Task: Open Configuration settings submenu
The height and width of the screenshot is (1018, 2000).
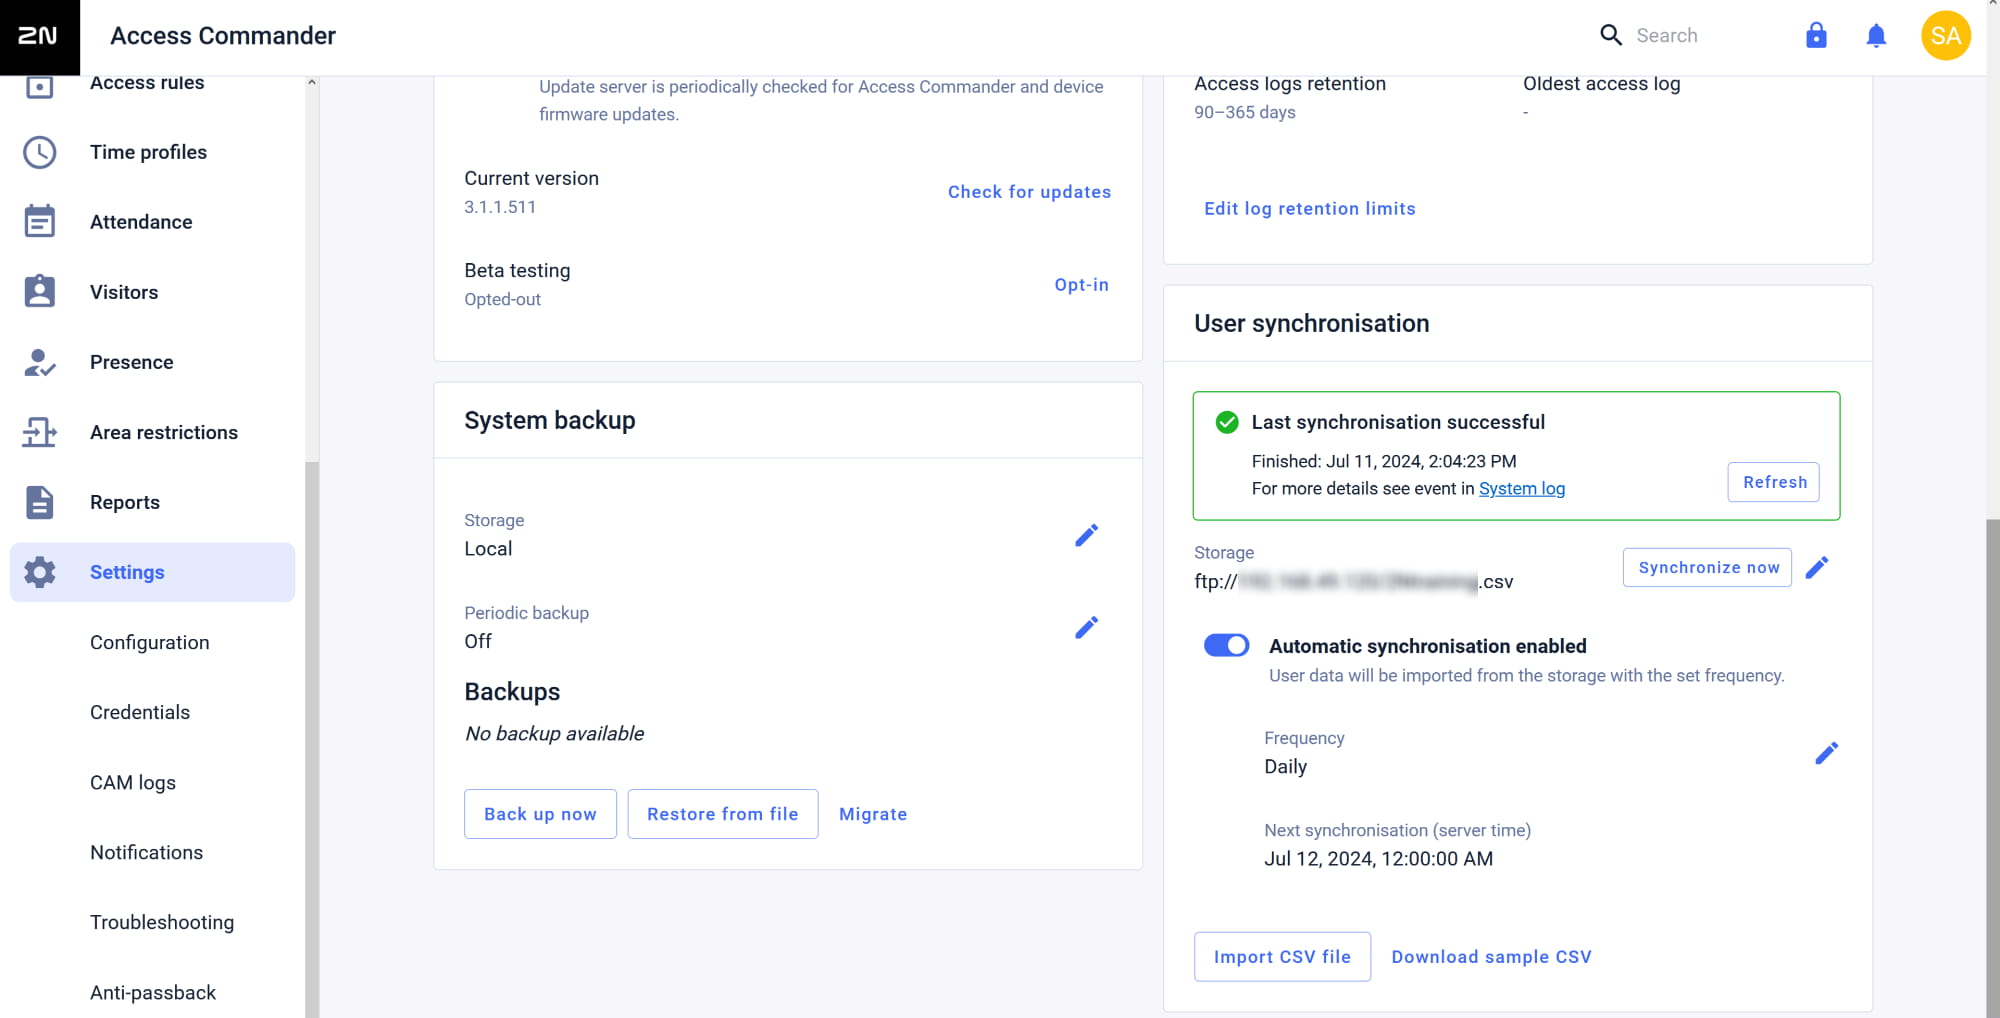Action: pyautogui.click(x=150, y=642)
